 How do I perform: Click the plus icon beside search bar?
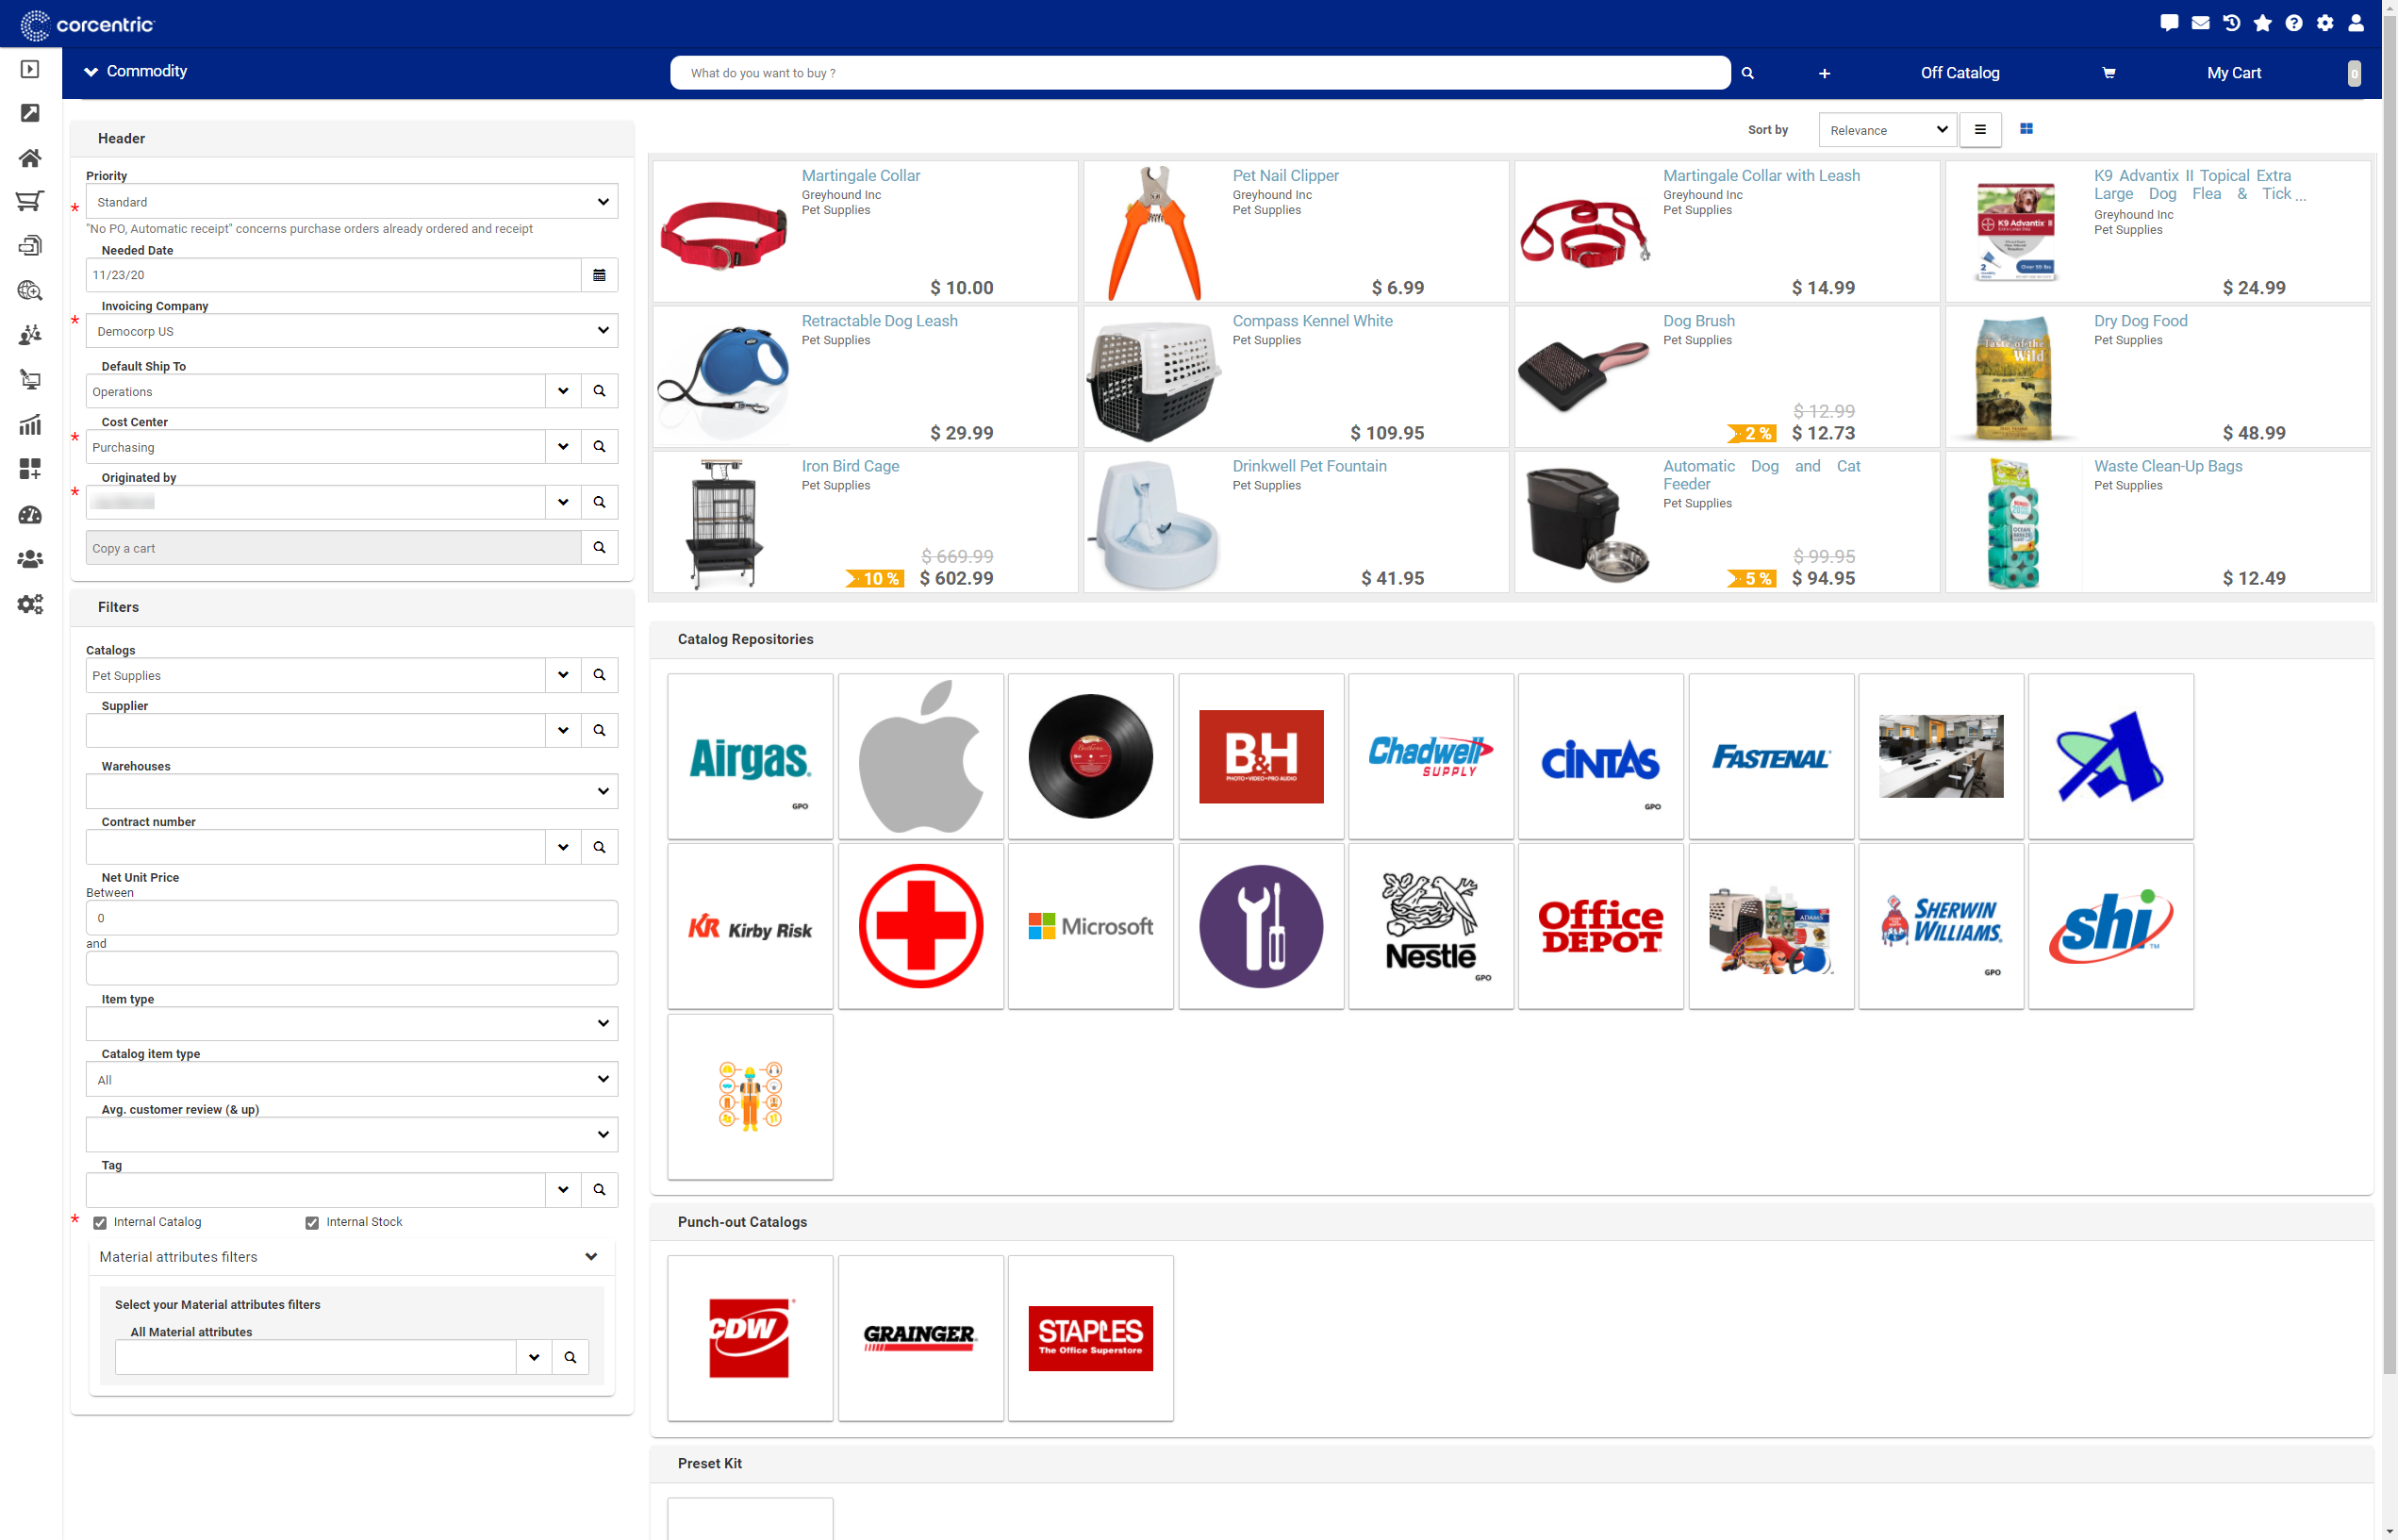coord(1824,73)
